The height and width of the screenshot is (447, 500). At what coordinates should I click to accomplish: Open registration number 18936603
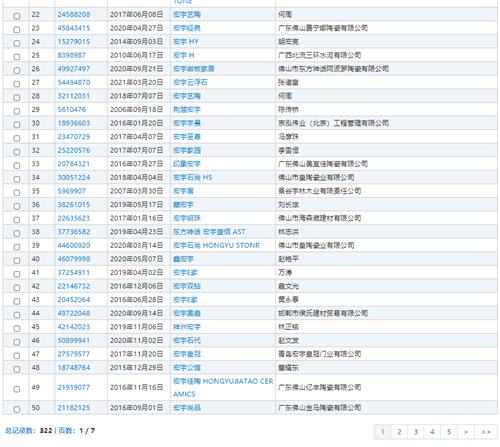[74, 123]
